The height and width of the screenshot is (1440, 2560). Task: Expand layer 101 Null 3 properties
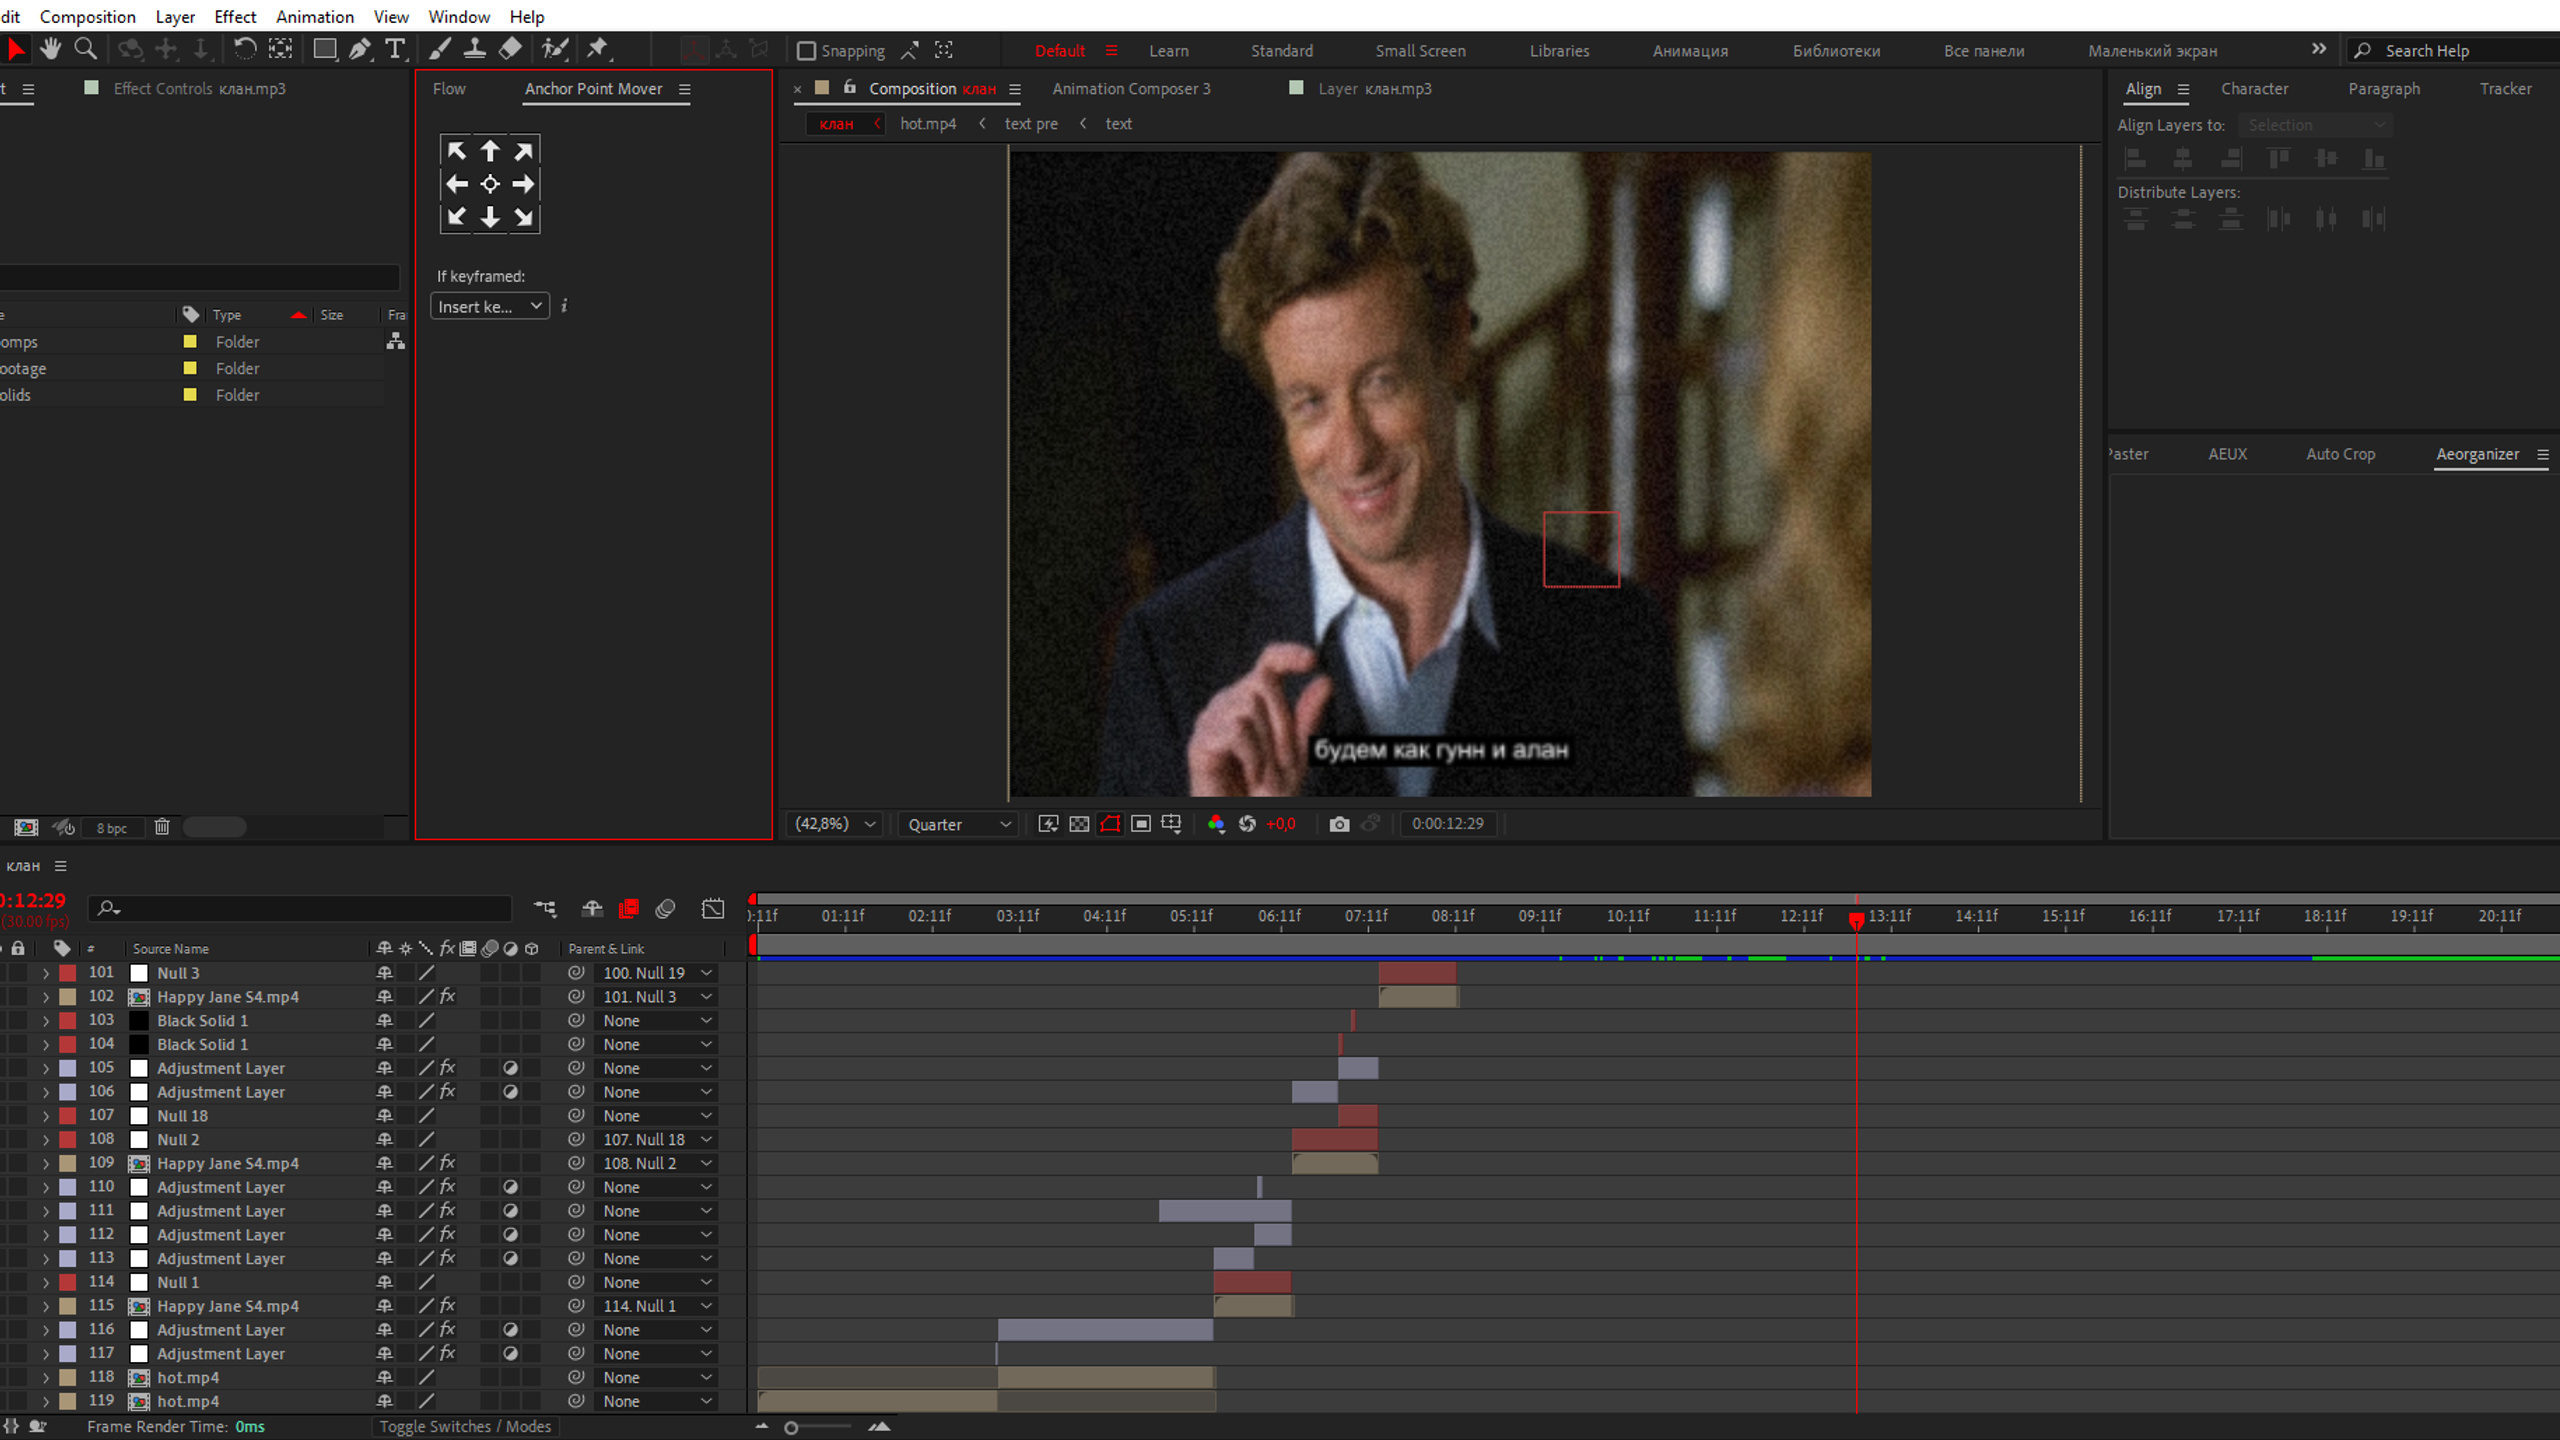coord(45,973)
